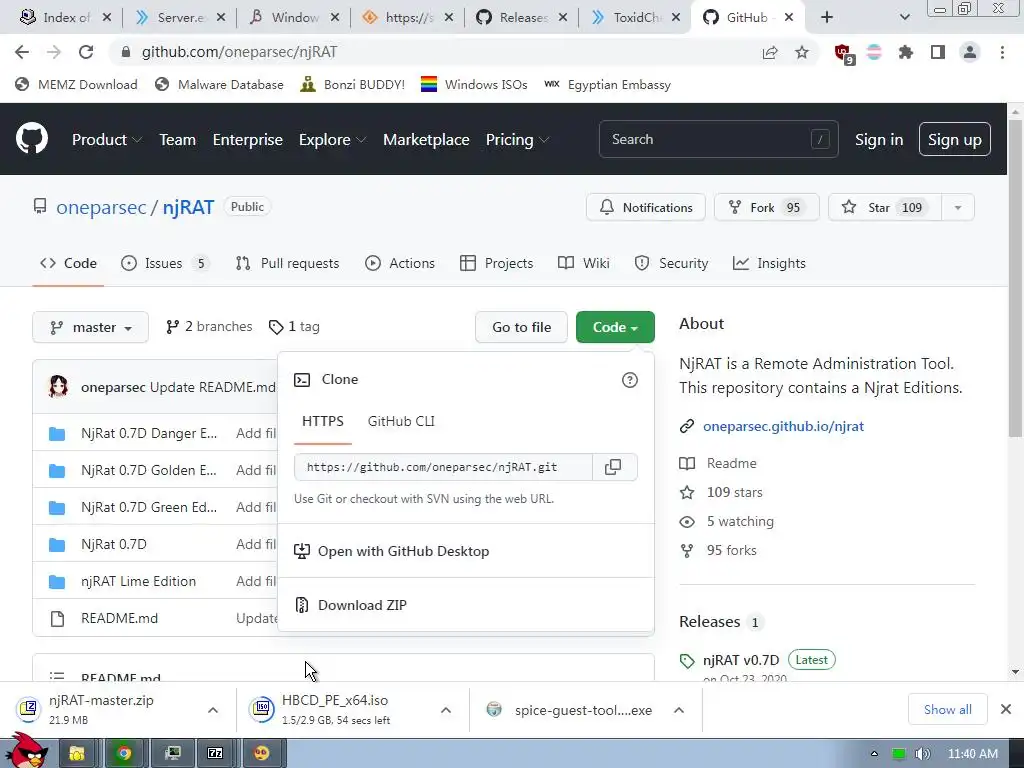The width and height of the screenshot is (1024, 768).
Task: Switch to the Issues tab
Action: 165,263
